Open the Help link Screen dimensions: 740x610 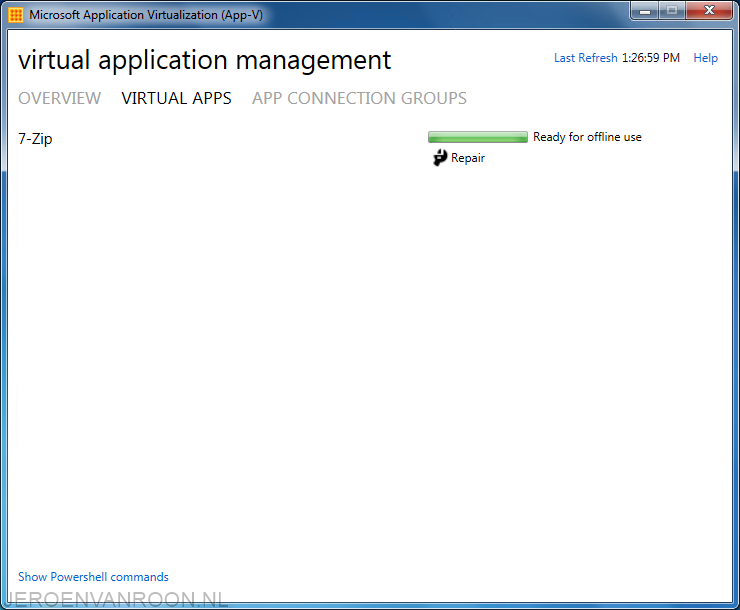706,58
